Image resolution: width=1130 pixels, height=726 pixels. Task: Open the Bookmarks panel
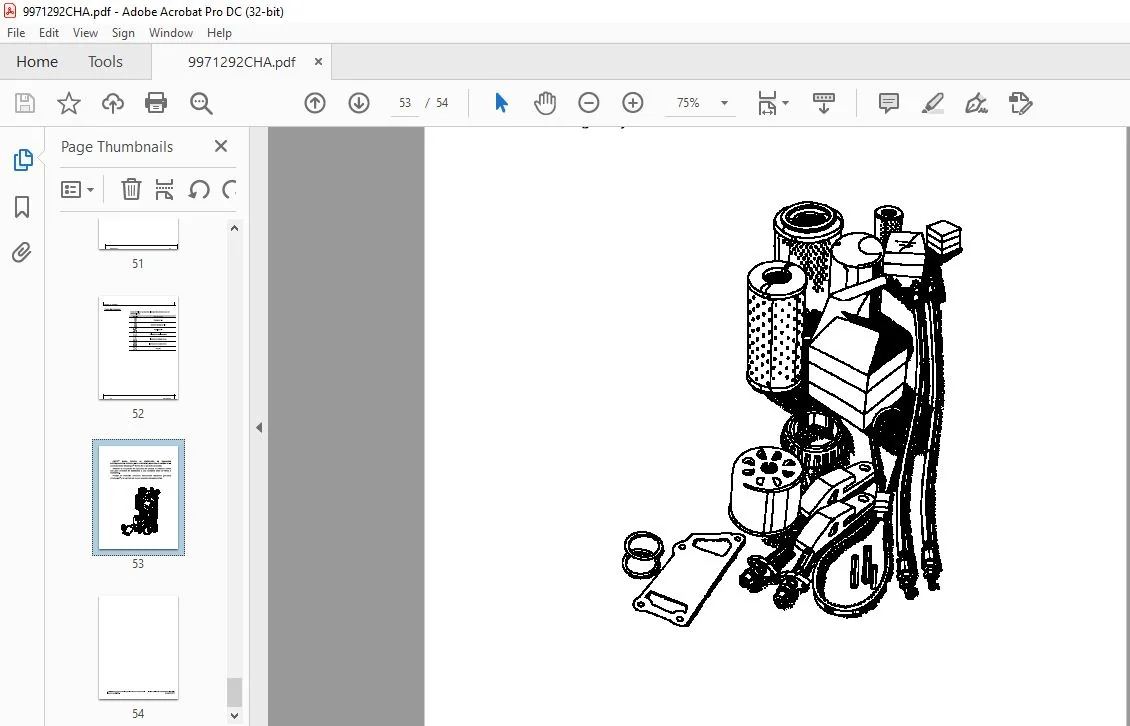22,207
